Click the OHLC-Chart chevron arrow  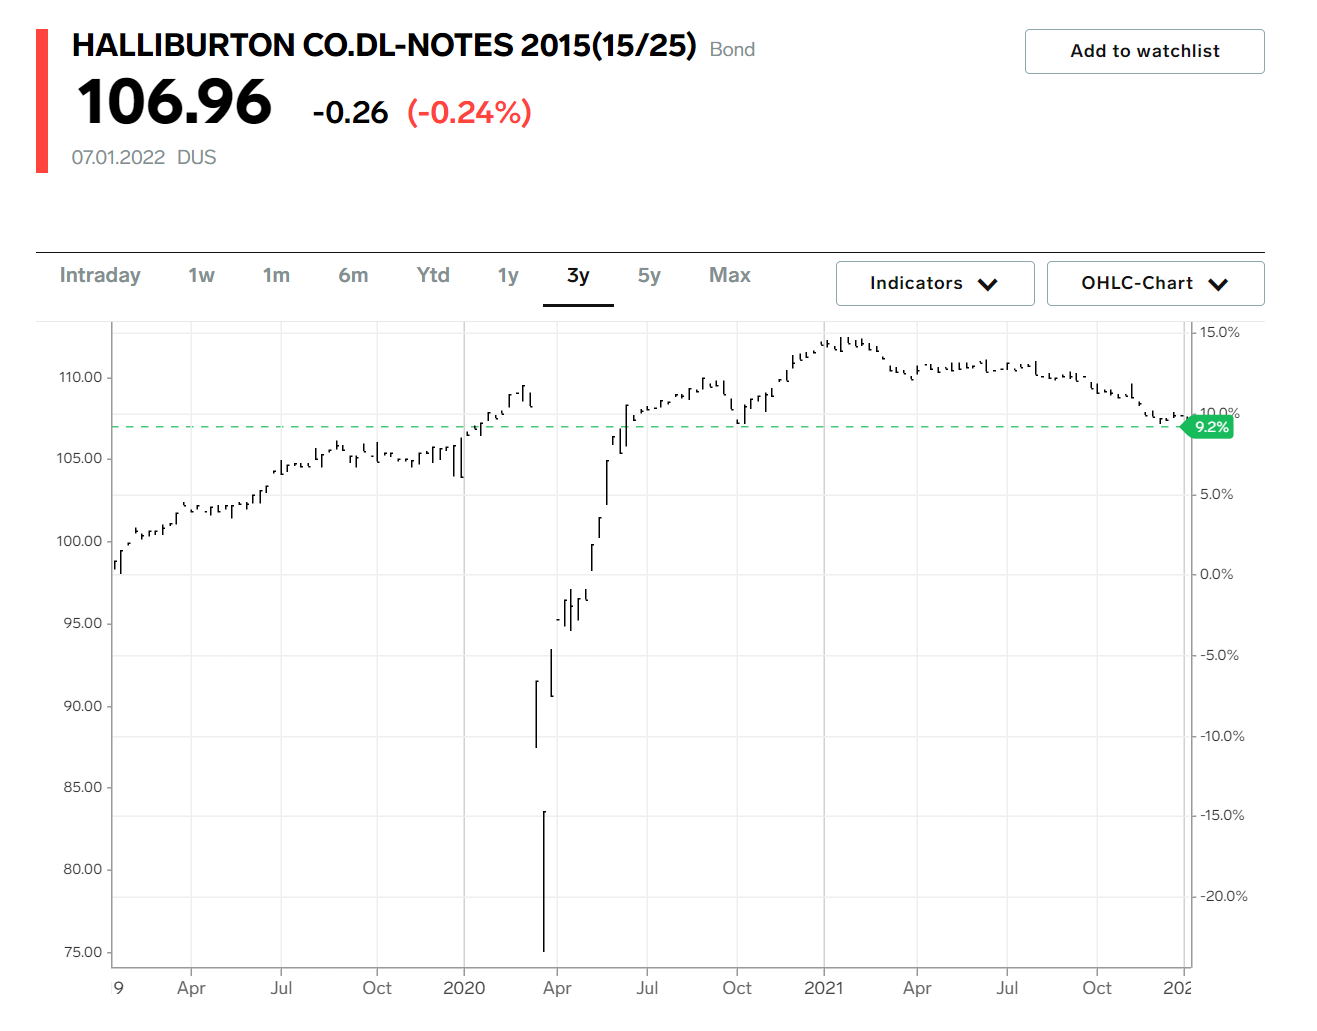(x=1218, y=284)
